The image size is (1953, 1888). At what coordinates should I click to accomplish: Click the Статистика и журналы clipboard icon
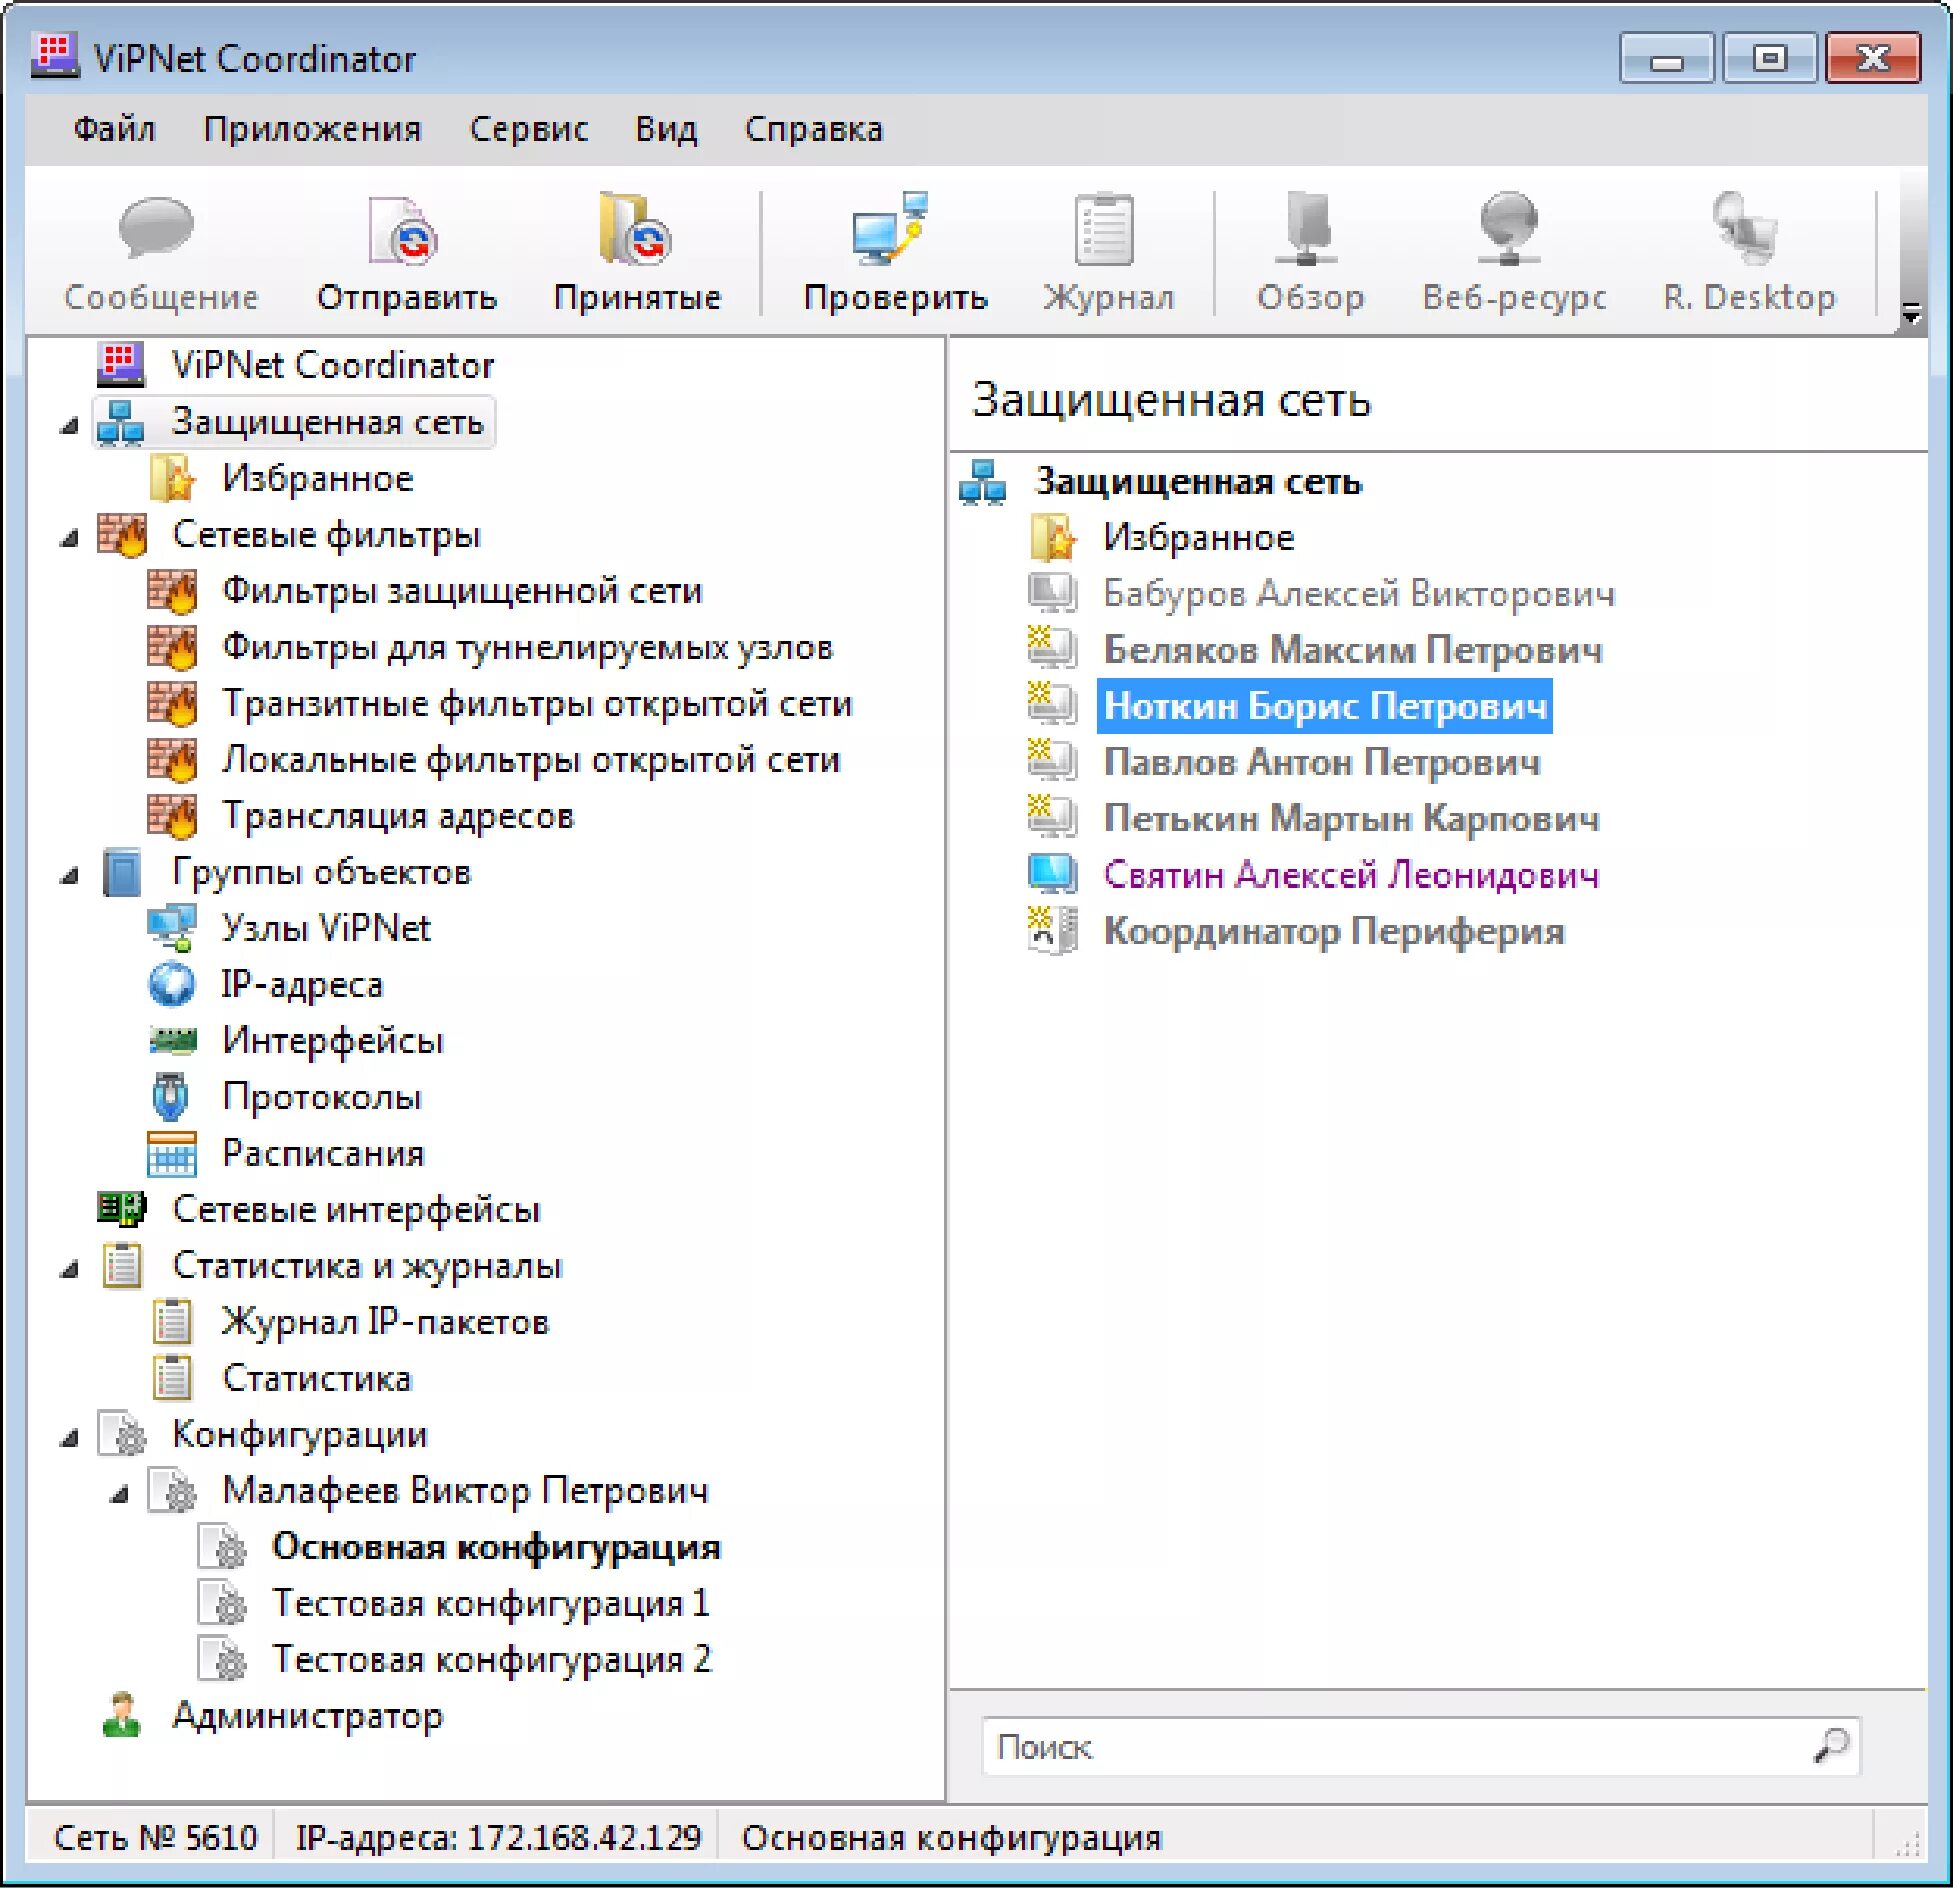(122, 1265)
